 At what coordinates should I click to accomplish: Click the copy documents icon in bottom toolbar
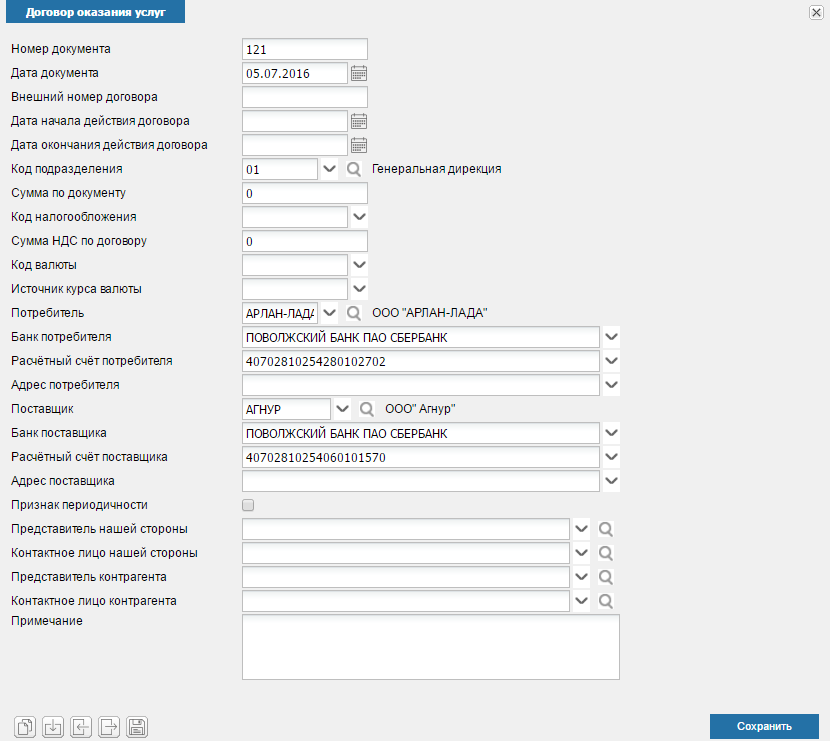[25, 727]
